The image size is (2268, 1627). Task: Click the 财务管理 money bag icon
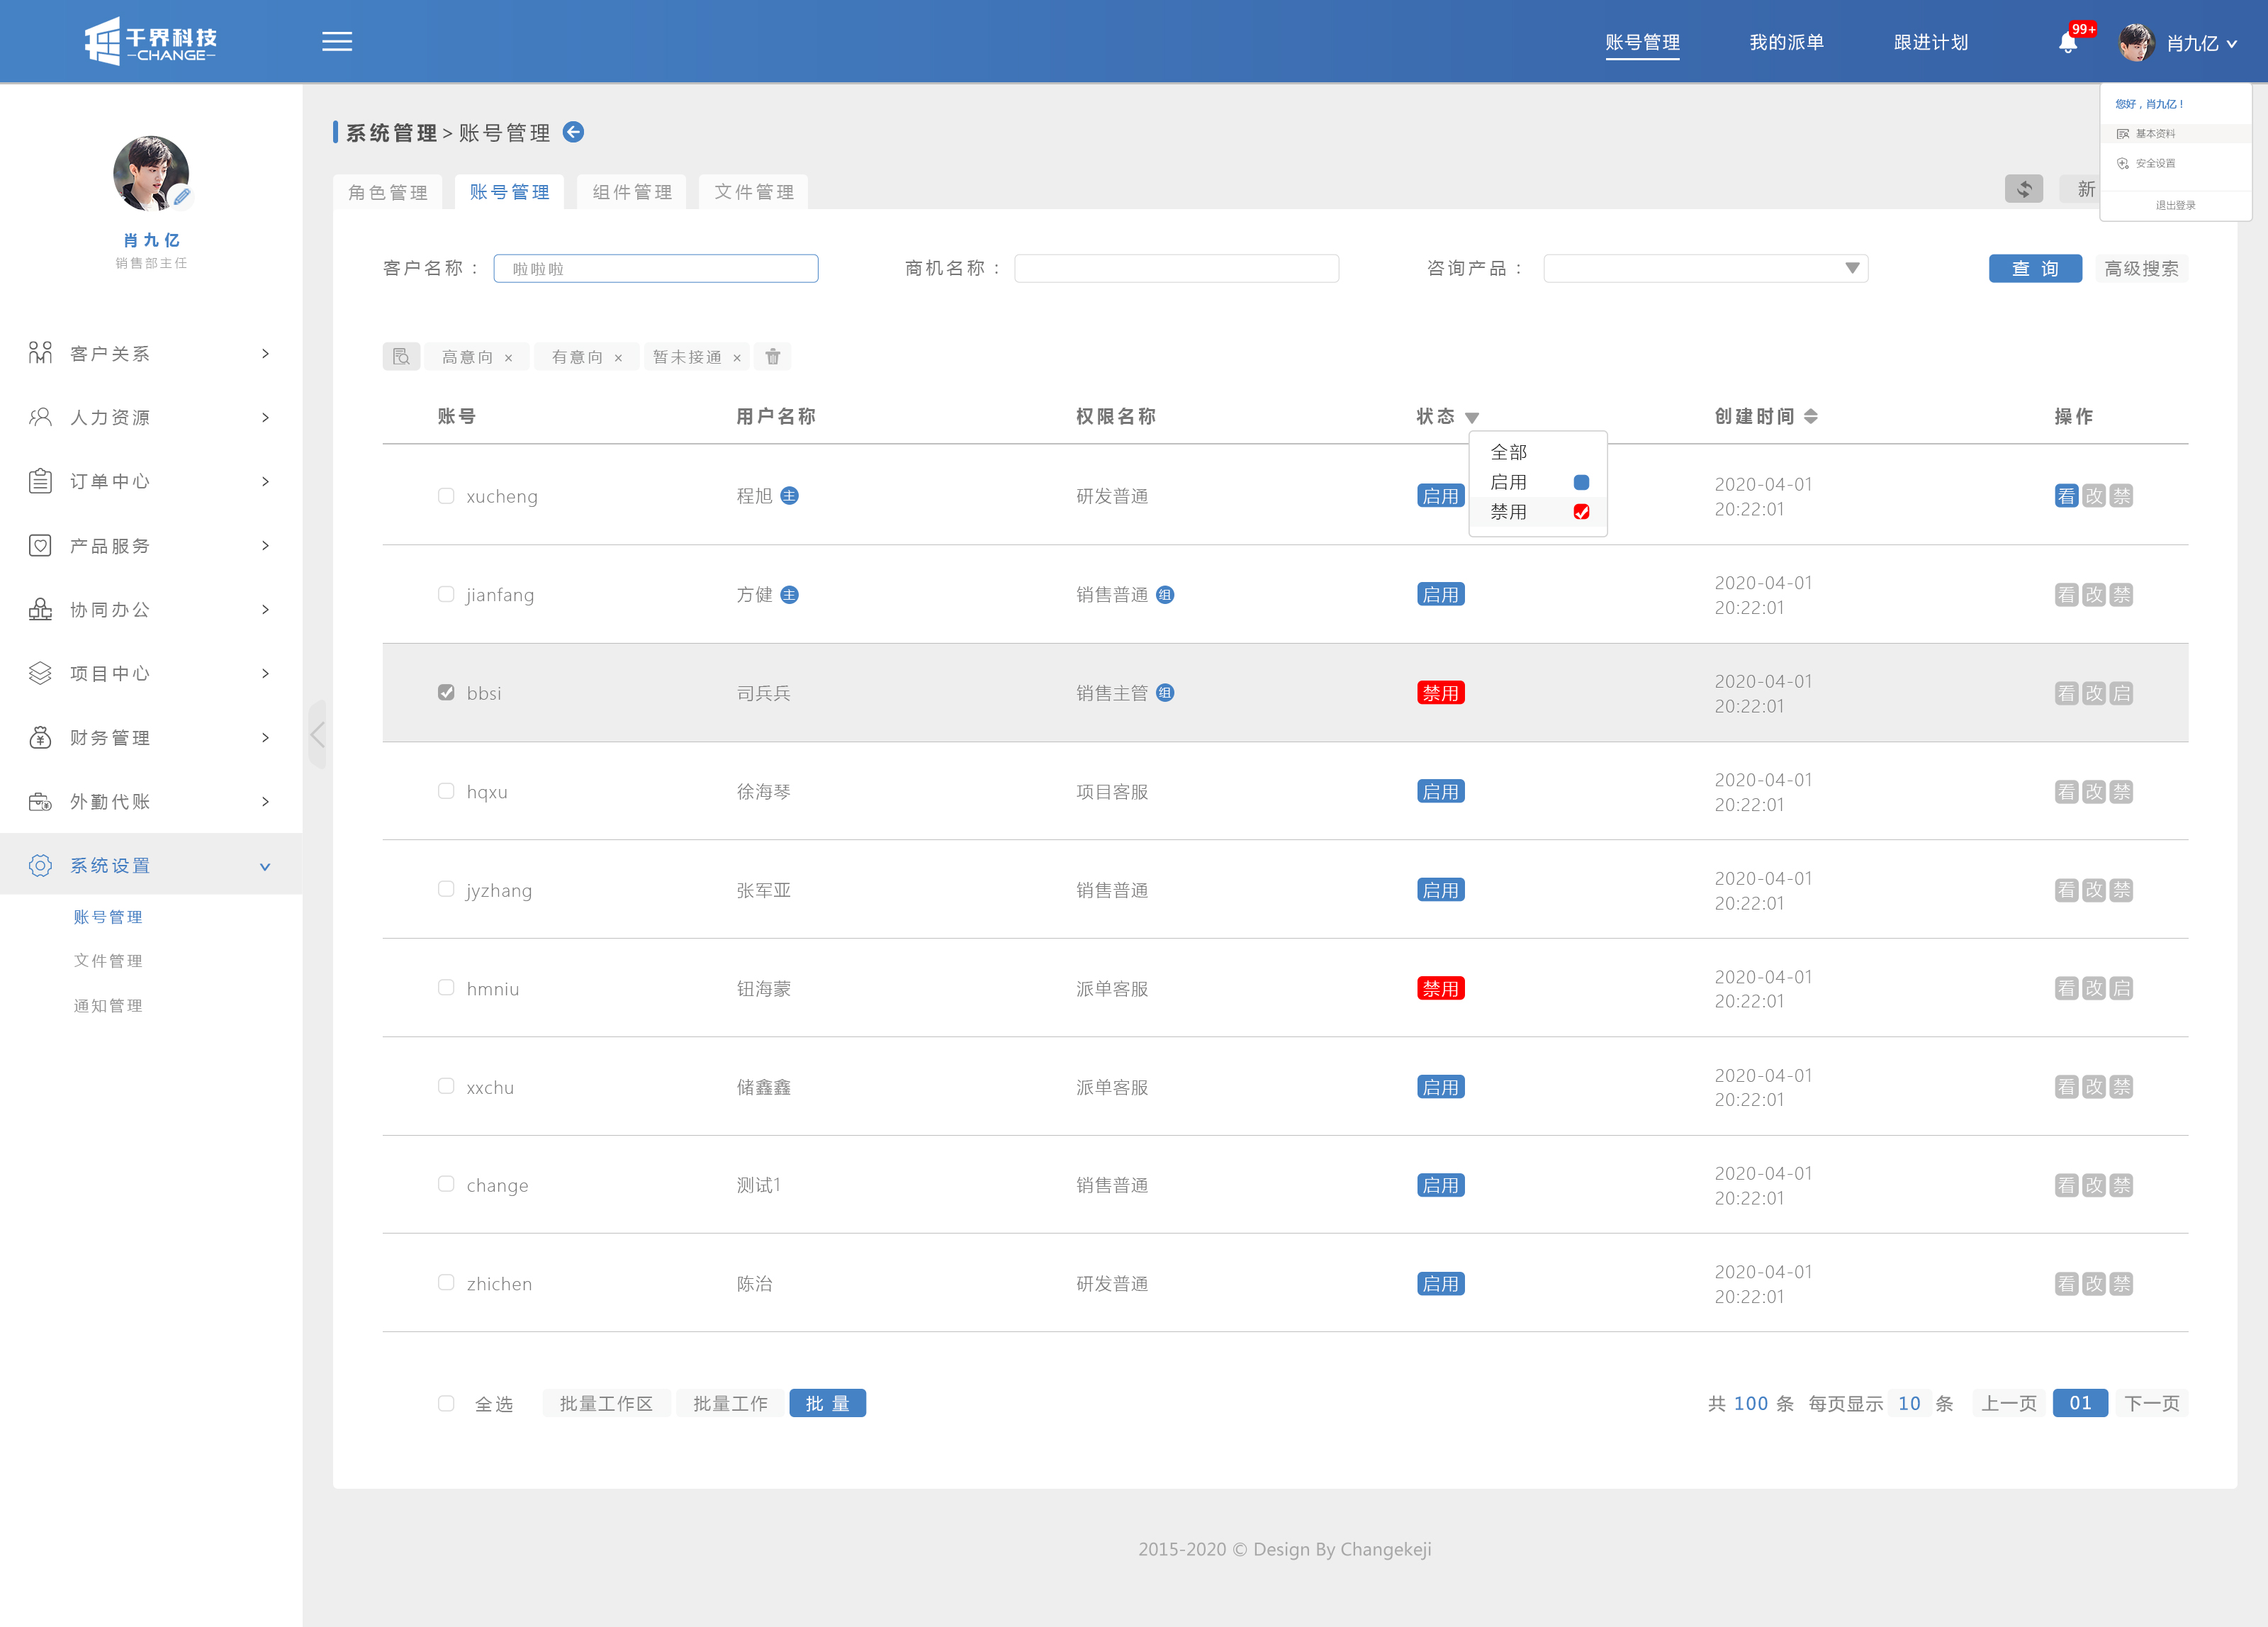pos(40,738)
